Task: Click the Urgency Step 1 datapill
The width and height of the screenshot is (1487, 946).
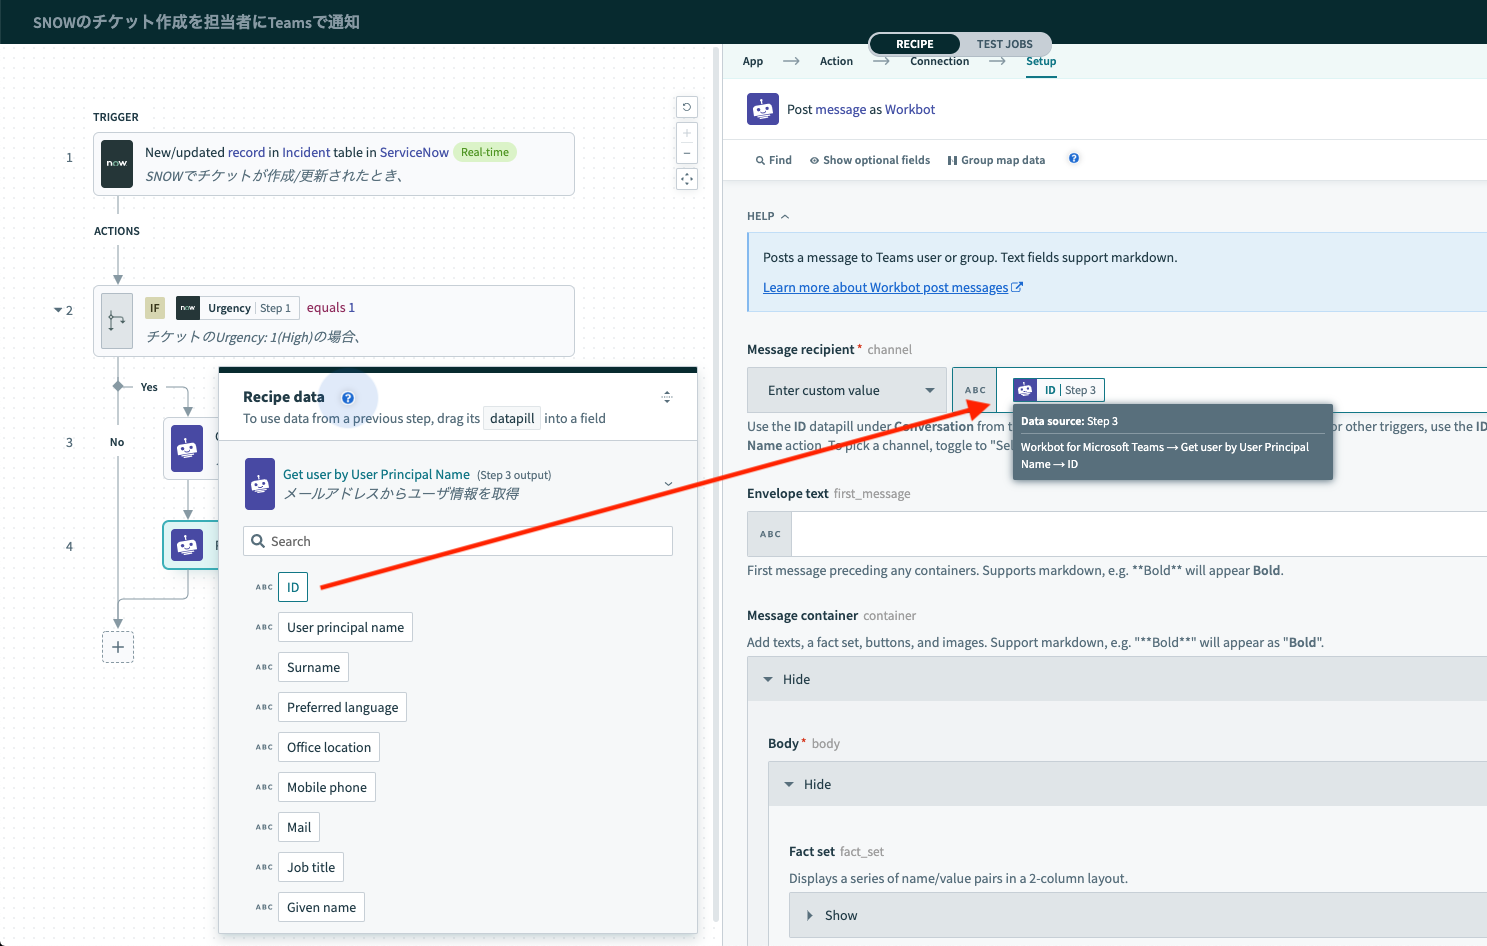Action: tap(236, 308)
